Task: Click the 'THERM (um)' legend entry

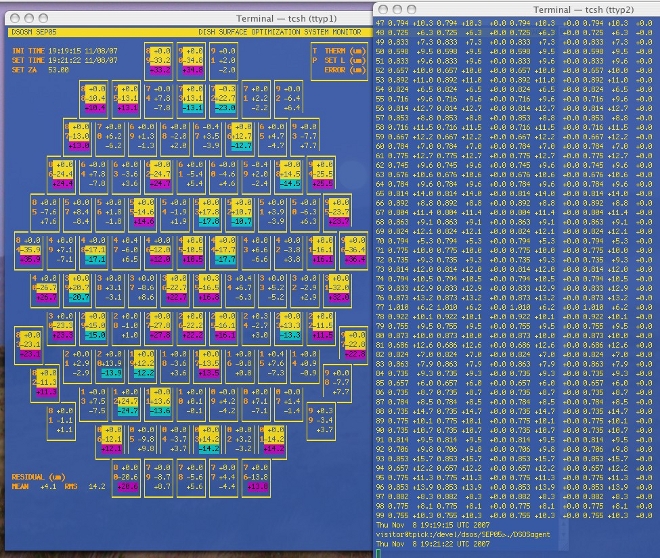Action: 345,51
